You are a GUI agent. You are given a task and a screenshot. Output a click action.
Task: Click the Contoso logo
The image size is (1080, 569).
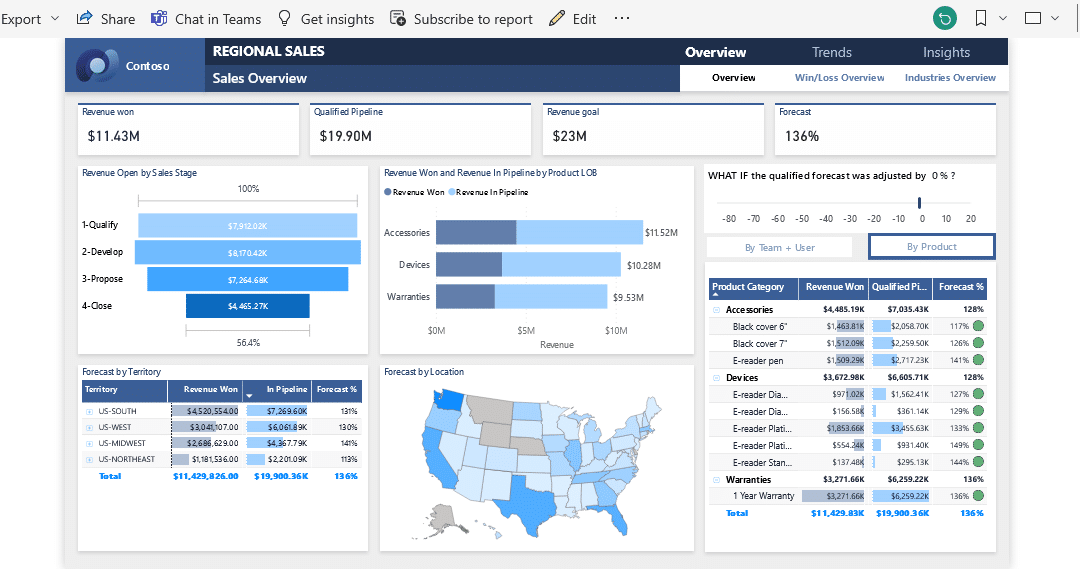tap(97, 66)
